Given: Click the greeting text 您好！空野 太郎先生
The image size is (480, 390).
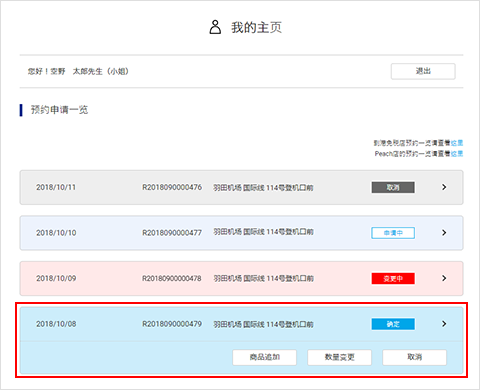Looking at the screenshot, I should [78, 71].
